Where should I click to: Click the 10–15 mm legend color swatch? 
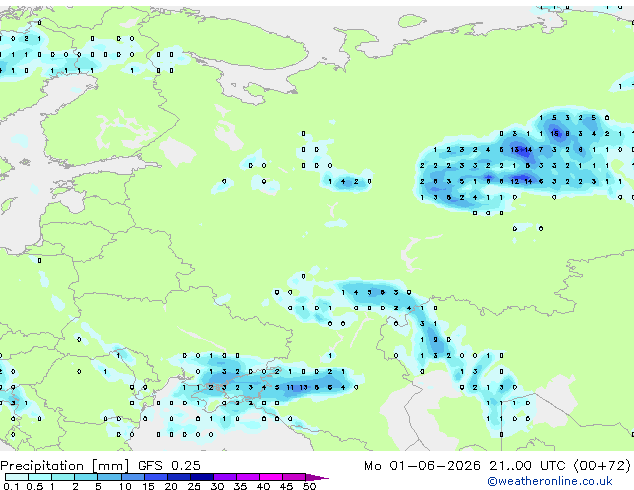point(133,477)
